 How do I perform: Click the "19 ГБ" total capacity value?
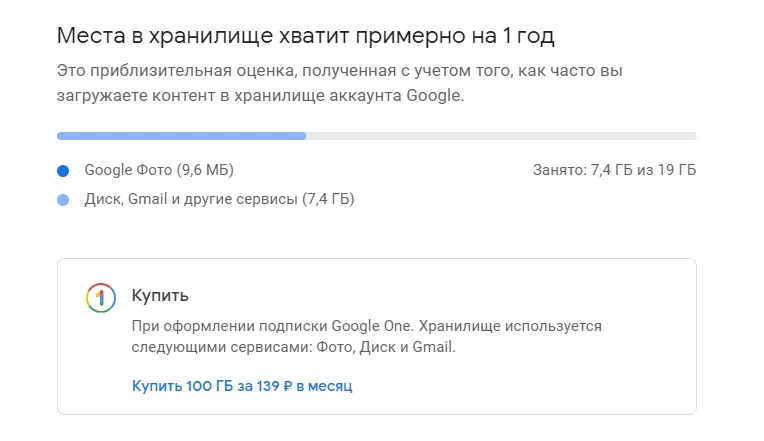(x=677, y=170)
